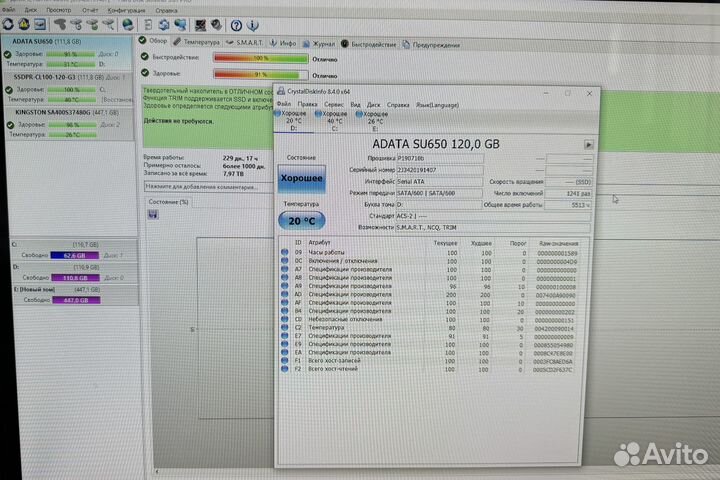Open Файл menu in Hard Disk Sentinel
This screenshot has height=480, width=720.
click(x=9, y=9)
